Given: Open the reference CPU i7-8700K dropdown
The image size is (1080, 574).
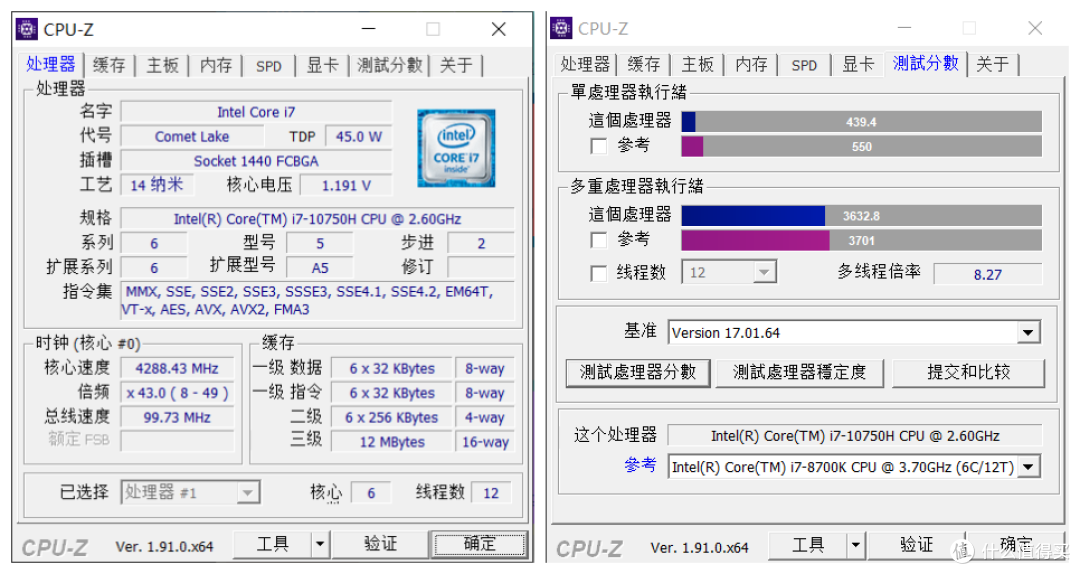Looking at the screenshot, I should coord(1028,467).
